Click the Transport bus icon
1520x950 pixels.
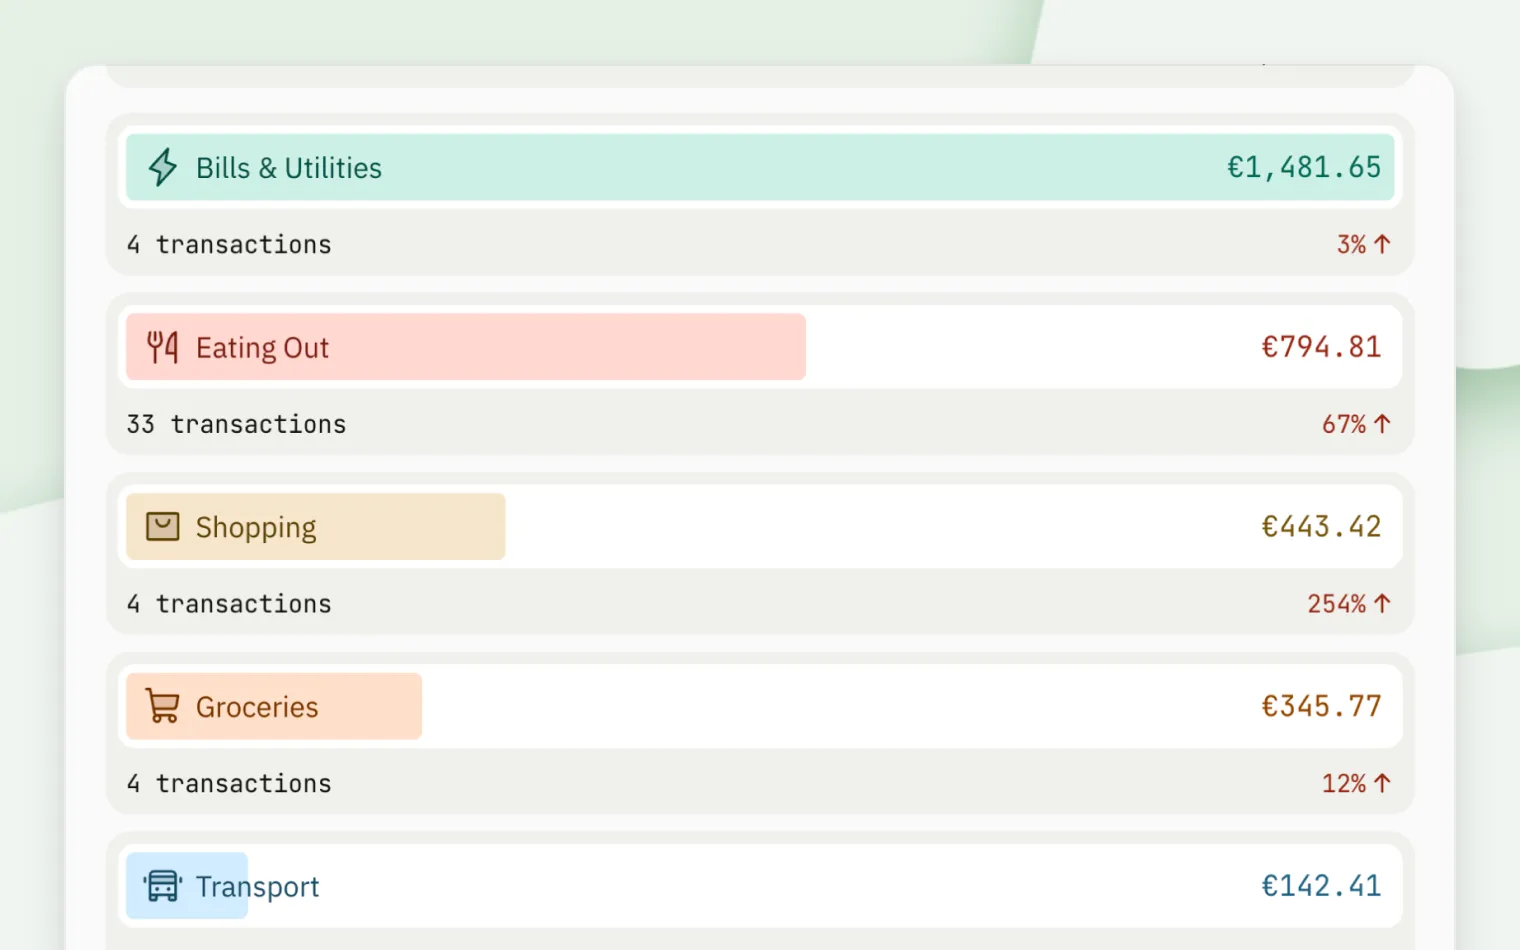pos(163,886)
